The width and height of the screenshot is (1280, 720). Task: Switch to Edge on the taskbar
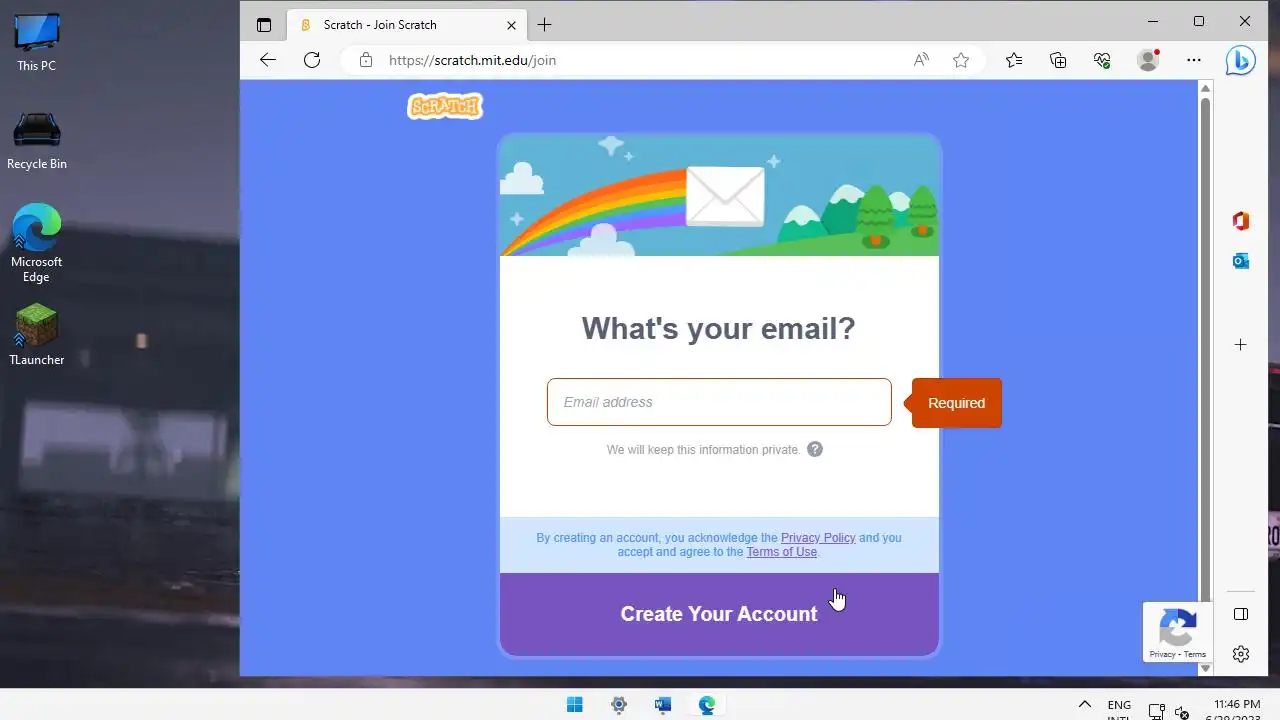point(707,705)
